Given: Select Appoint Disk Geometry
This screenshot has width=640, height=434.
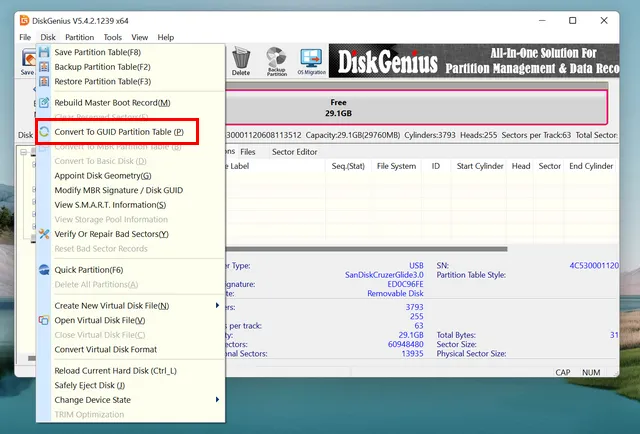Looking at the screenshot, I should (131, 176).
